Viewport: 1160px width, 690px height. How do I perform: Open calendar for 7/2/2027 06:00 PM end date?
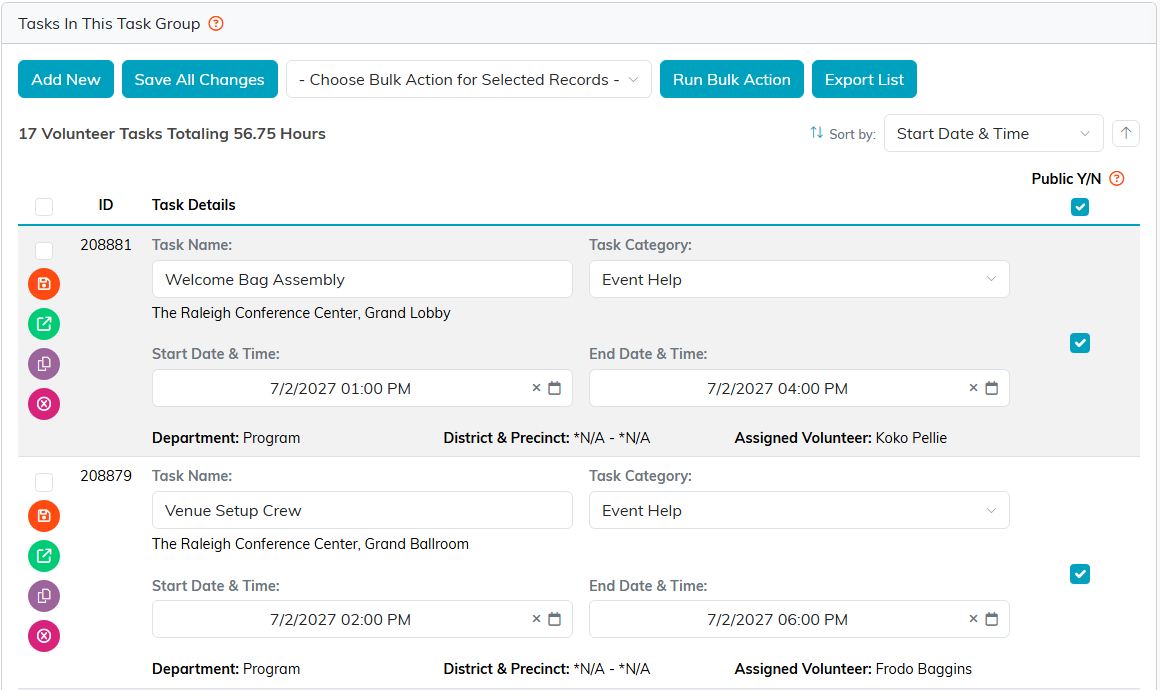click(x=992, y=619)
